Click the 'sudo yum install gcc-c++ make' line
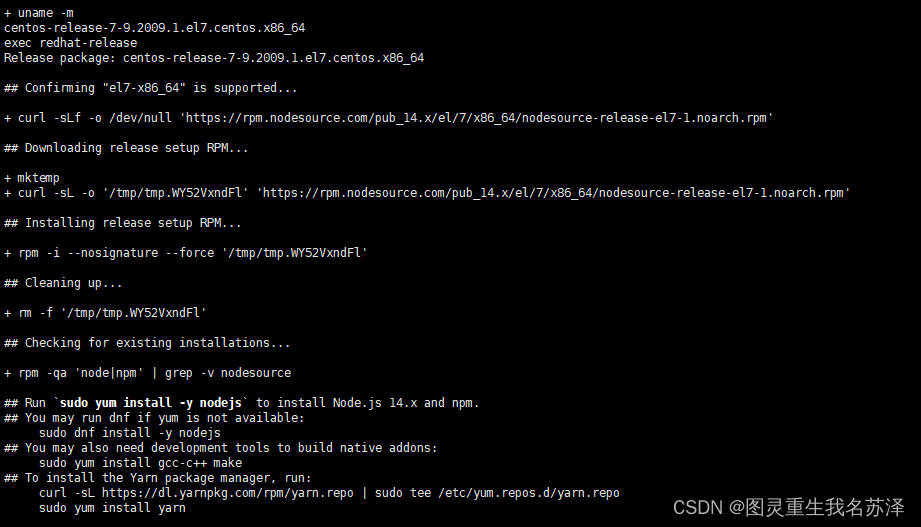 click(140, 463)
